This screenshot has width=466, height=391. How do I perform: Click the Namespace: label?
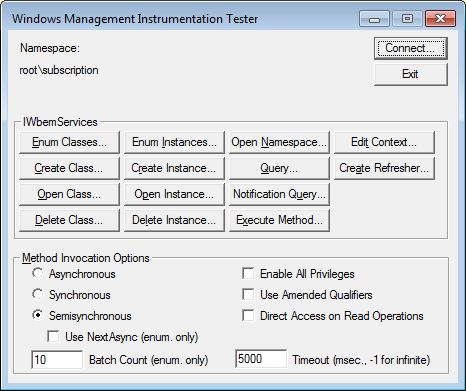click(50, 48)
